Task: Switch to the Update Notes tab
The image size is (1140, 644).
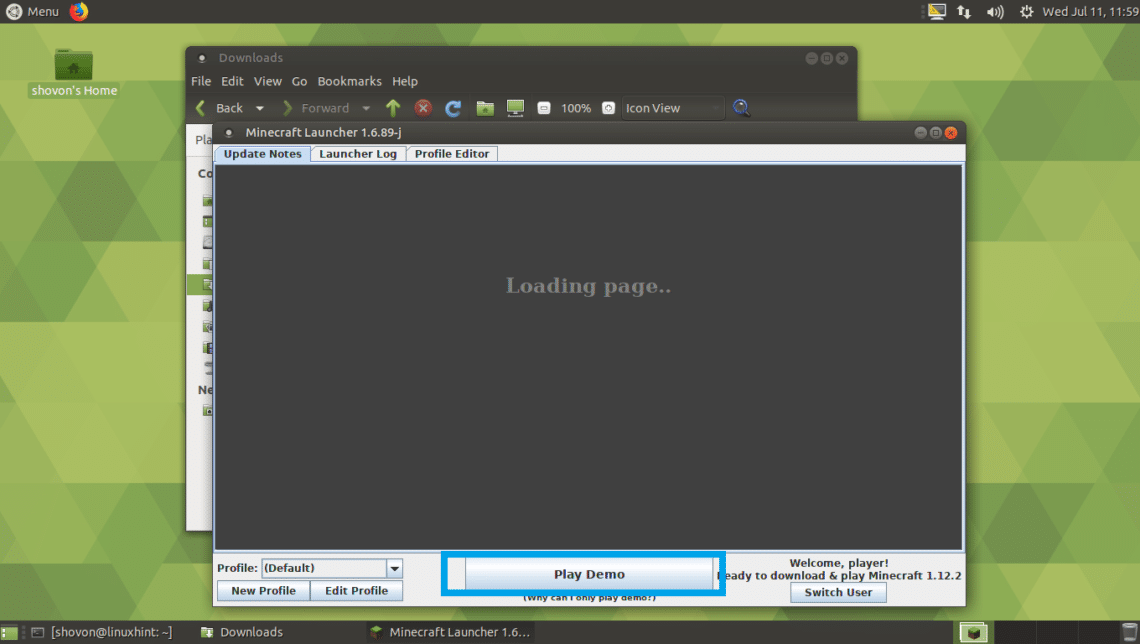Action: tap(262, 153)
